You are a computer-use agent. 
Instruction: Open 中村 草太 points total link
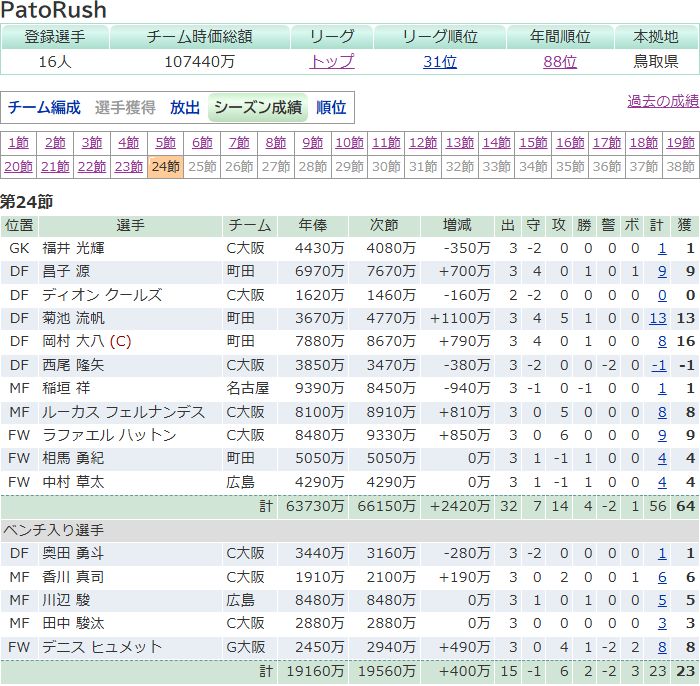click(662, 482)
